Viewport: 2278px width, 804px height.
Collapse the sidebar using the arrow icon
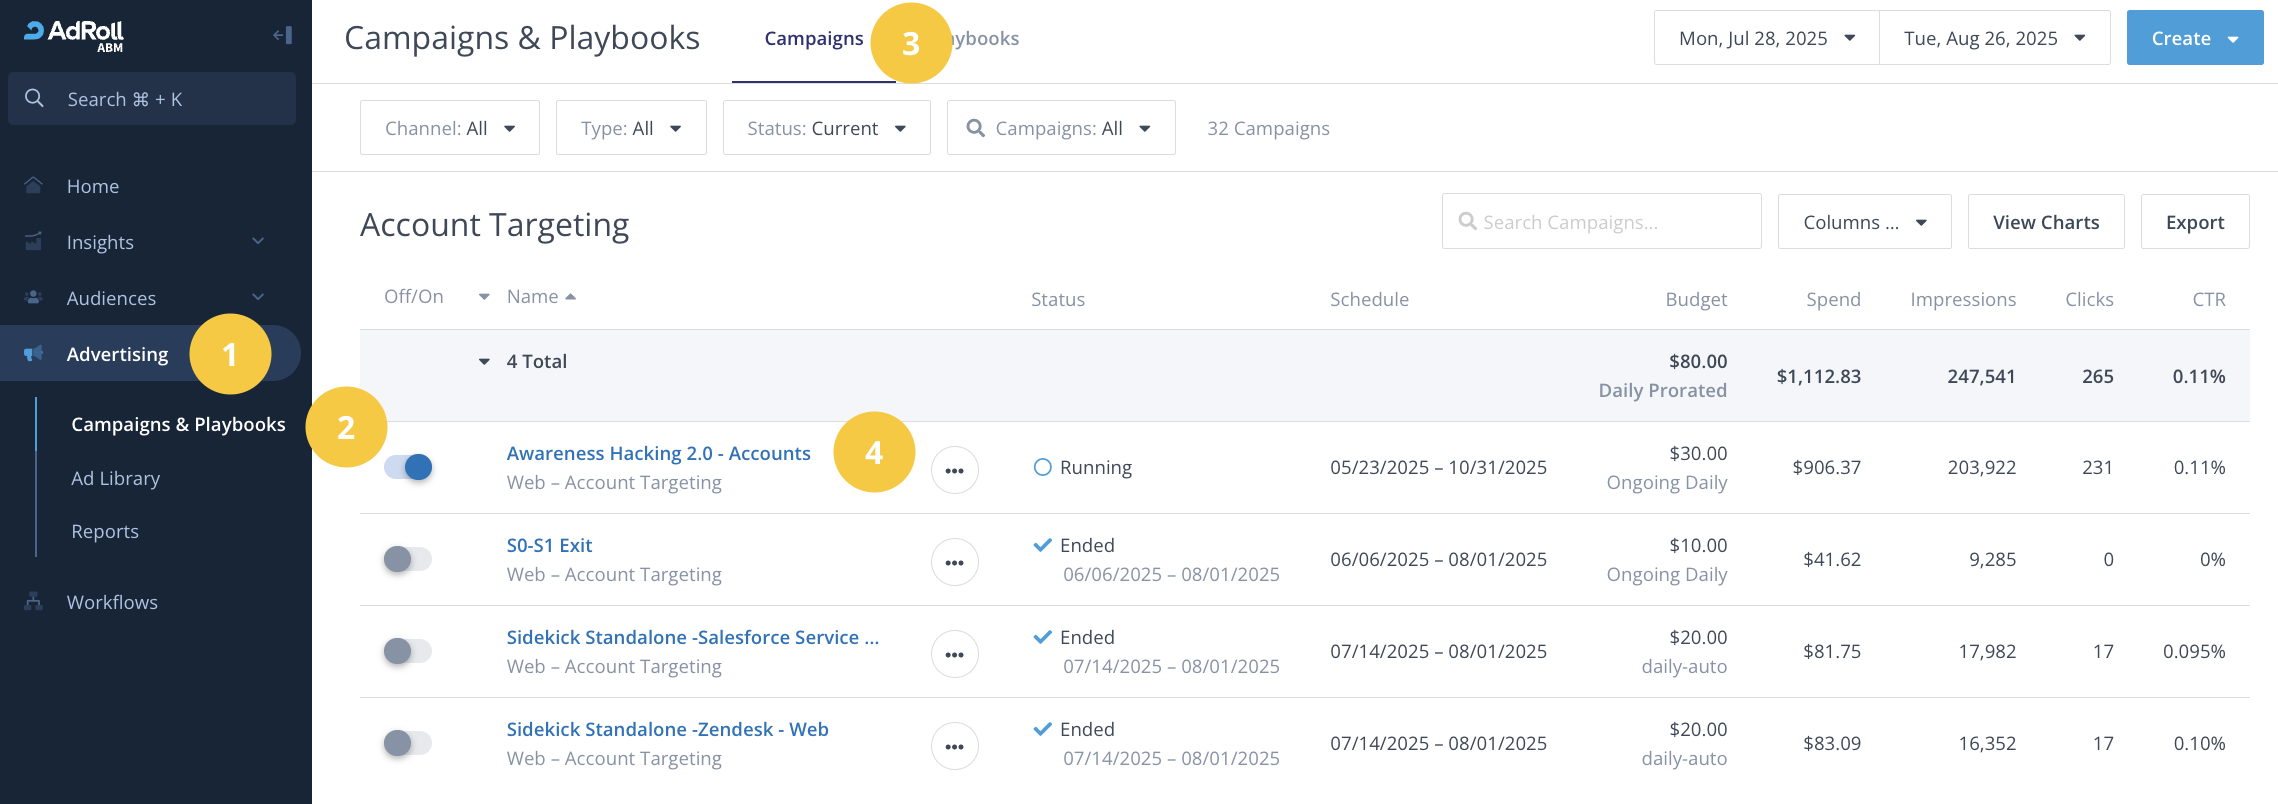(x=282, y=36)
